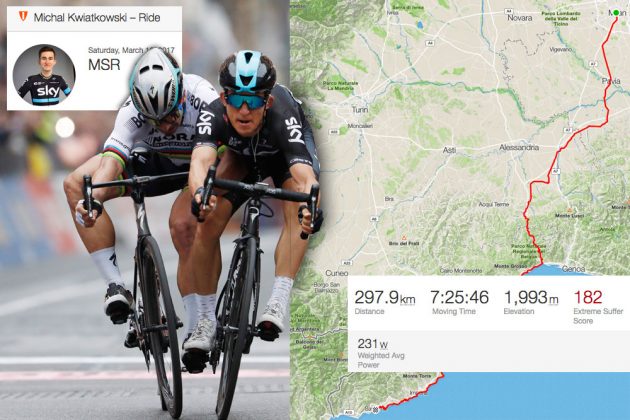Select the 1,993 m Elevation stat

coord(531,302)
